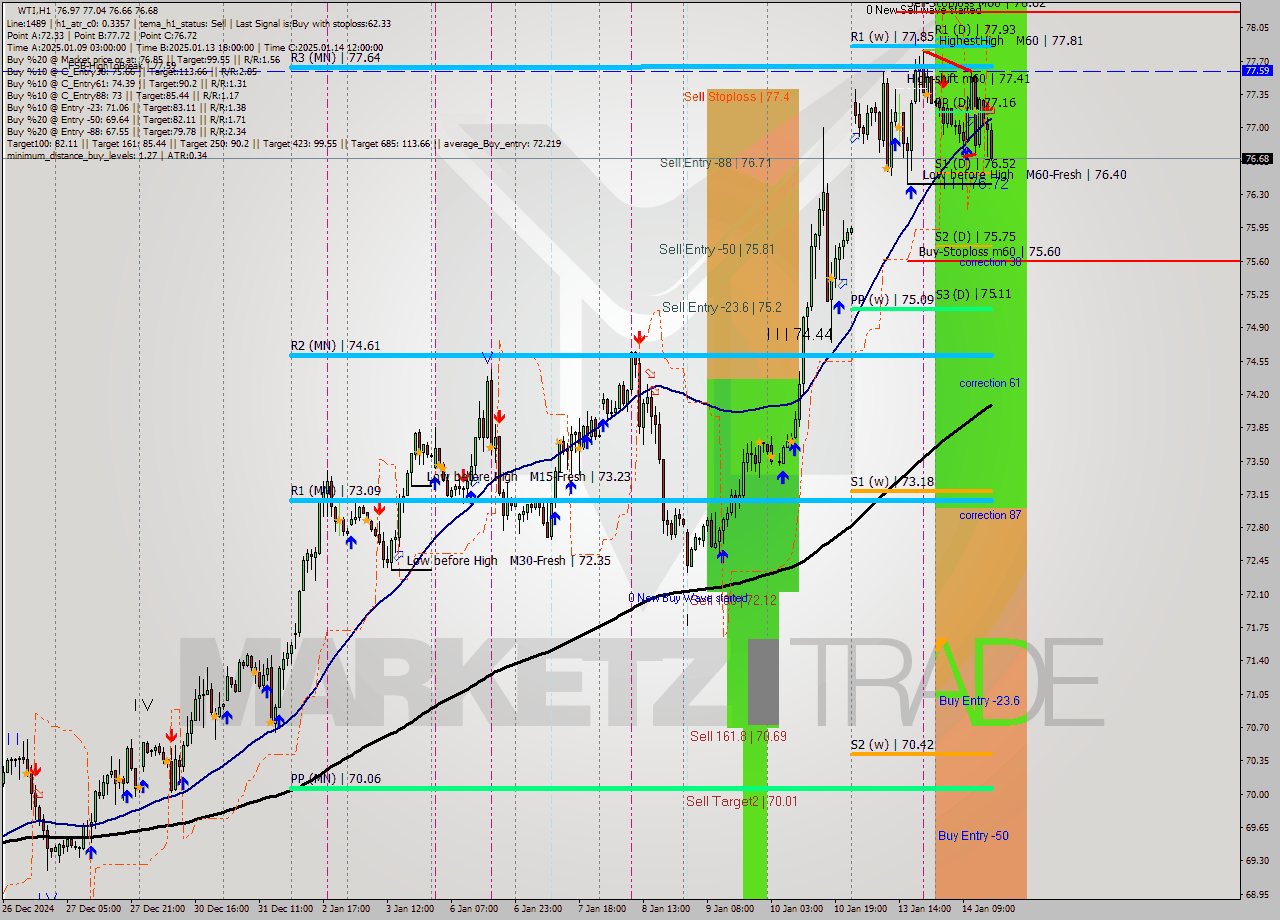Click the WTI,H1 symbol title
This screenshot has height=920, width=1280.
pos(35,10)
